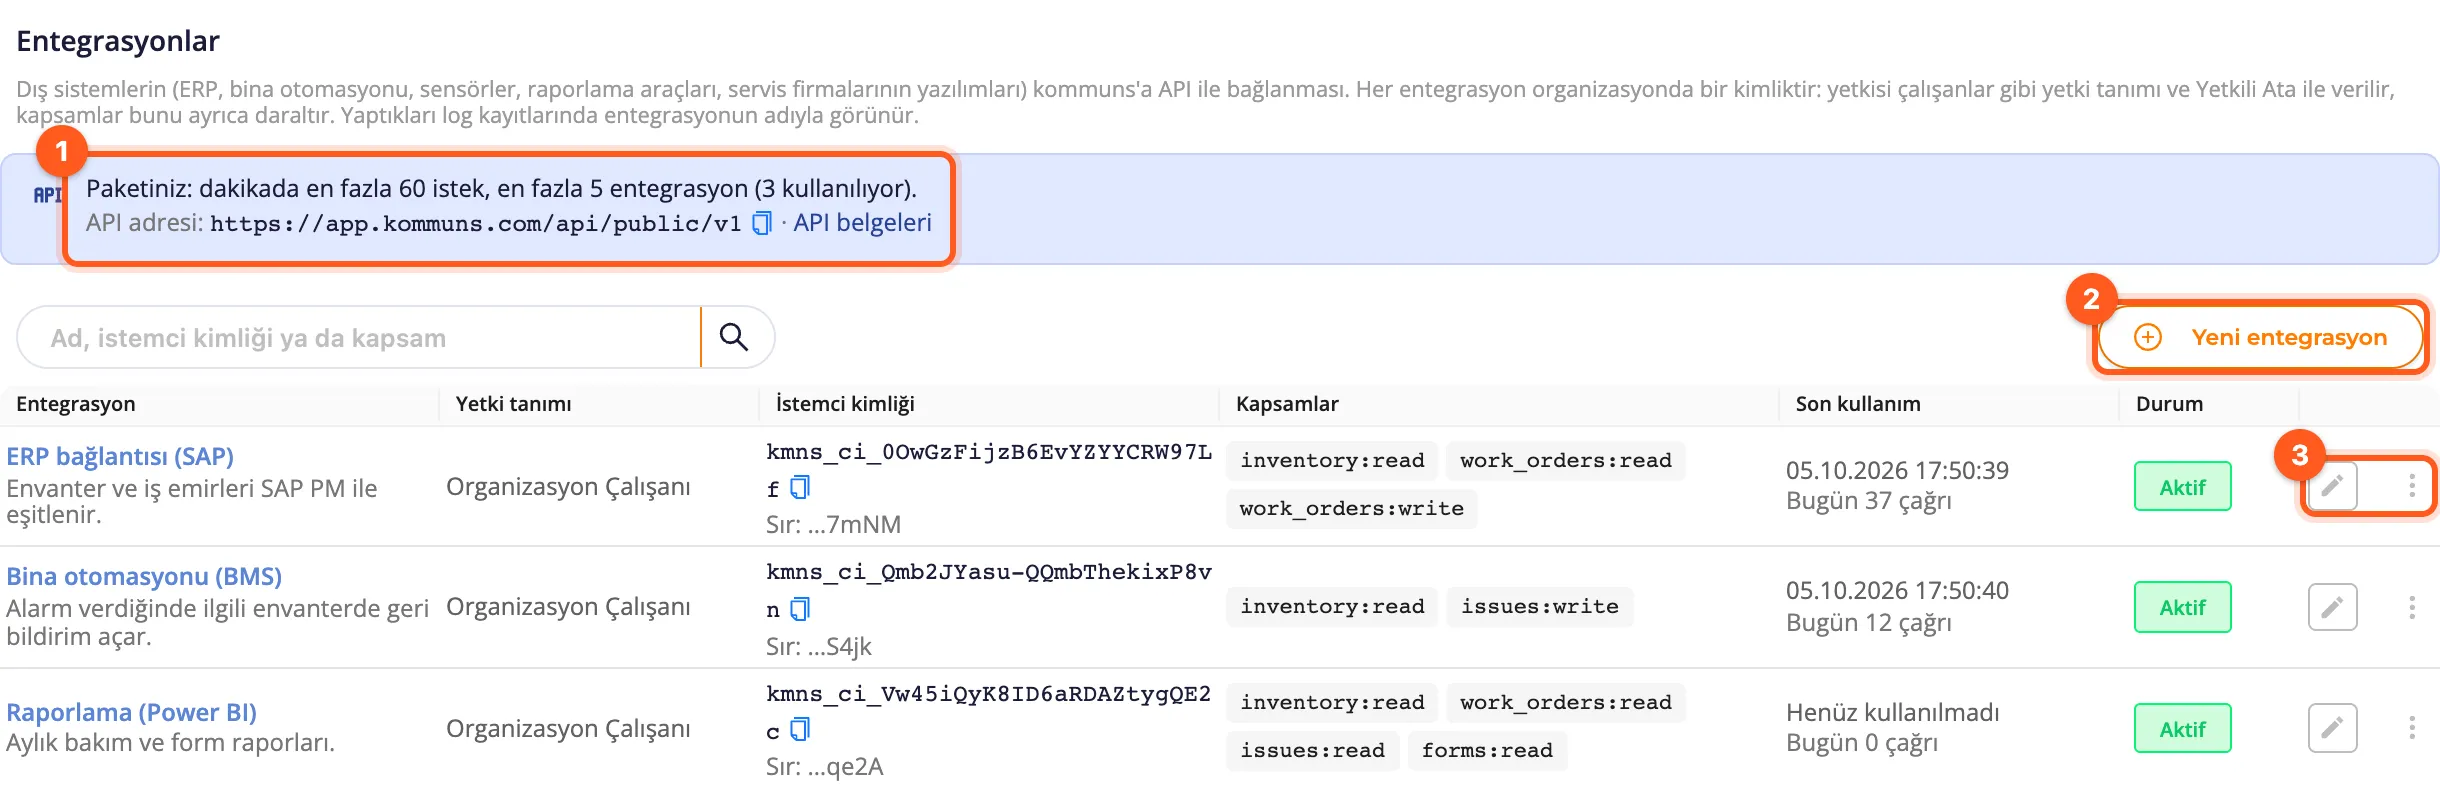This screenshot has height=810, width=2440.
Task: Select the work_orders:write scope tag
Action: pos(1351,508)
